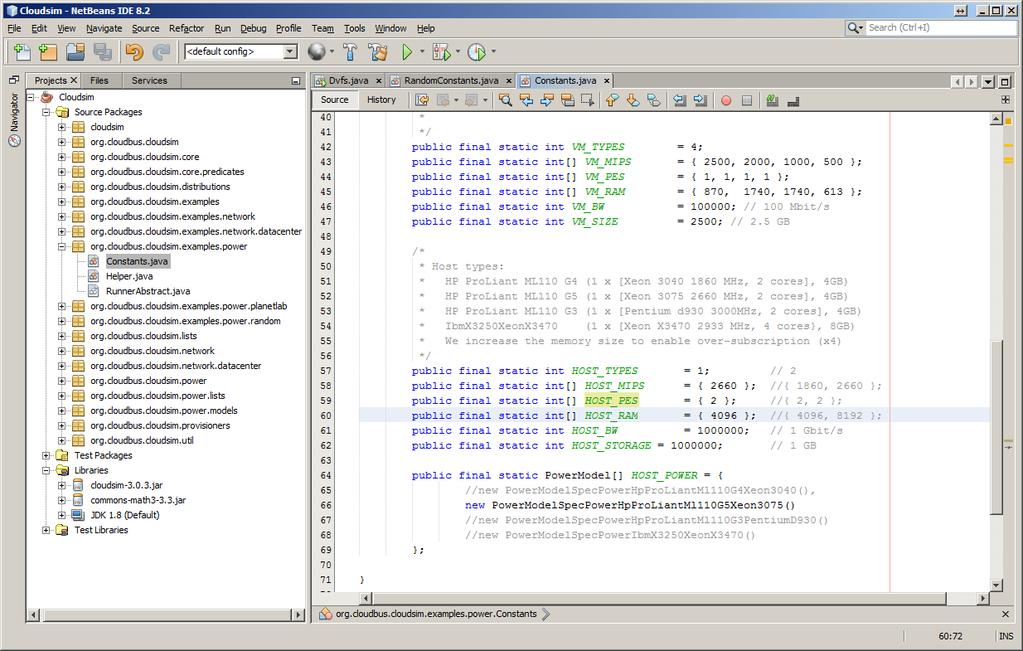Run the project with green play icon
1023x651 pixels.
click(x=407, y=52)
